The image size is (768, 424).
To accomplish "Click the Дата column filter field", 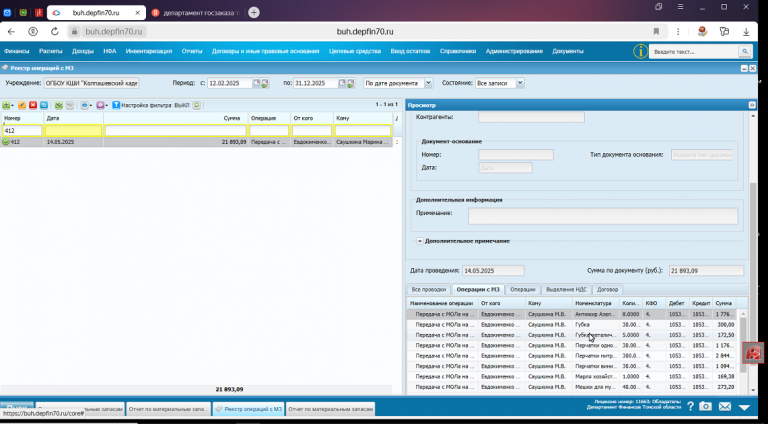I will tap(73, 131).
